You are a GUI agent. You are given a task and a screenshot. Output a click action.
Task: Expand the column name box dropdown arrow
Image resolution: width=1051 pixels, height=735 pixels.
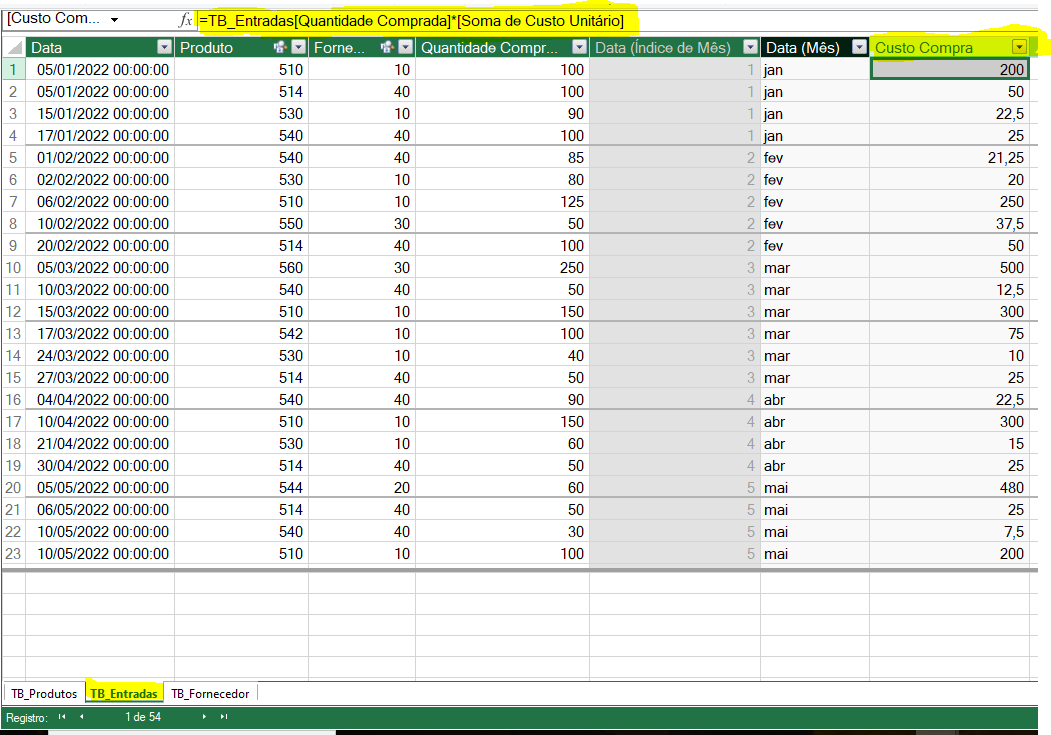click(x=115, y=19)
